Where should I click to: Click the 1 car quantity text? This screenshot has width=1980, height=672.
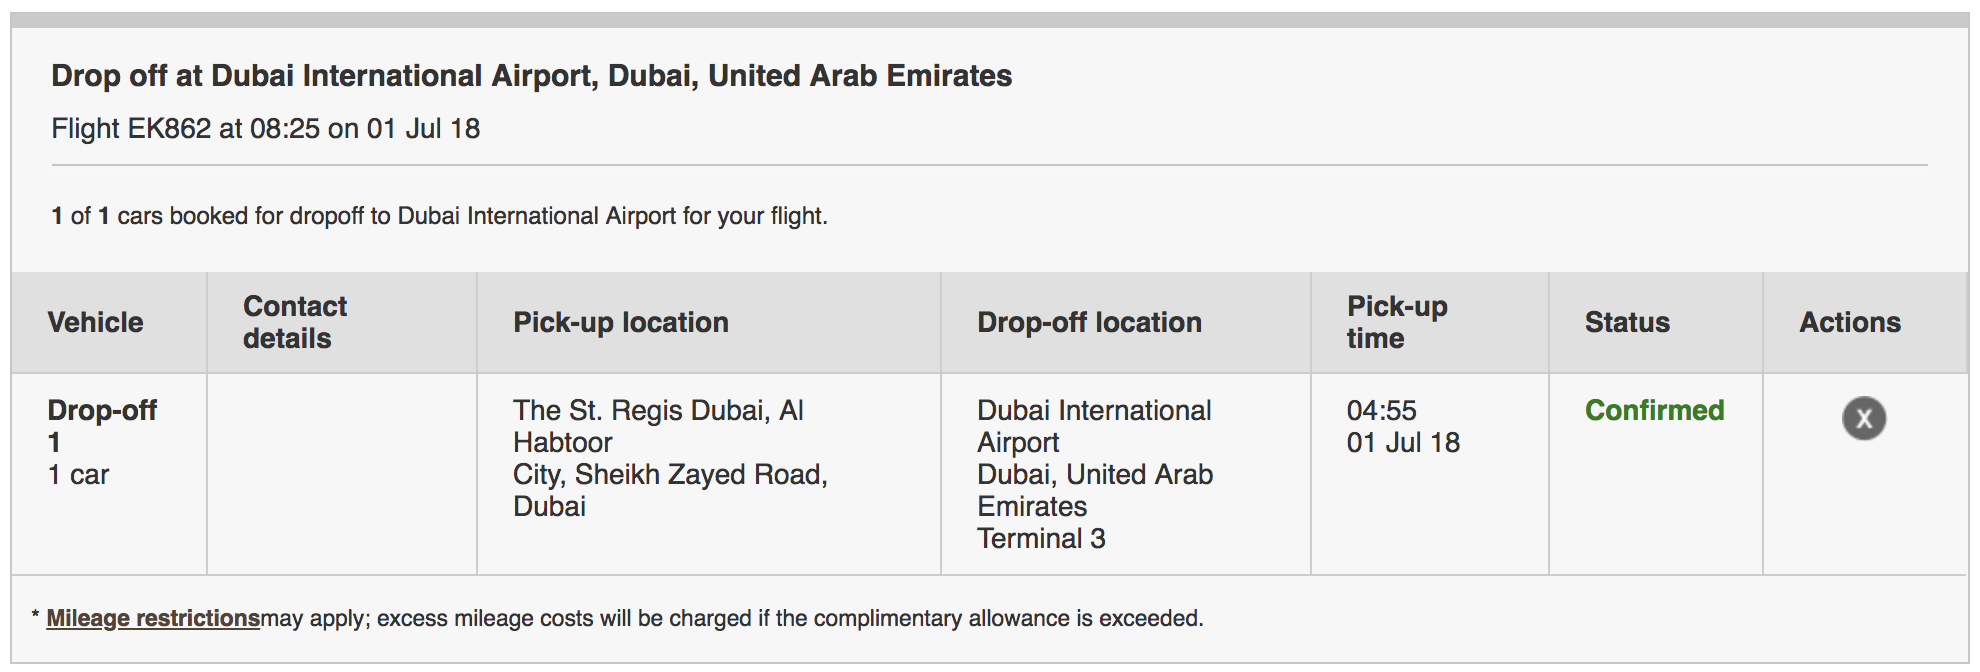pos(78,474)
